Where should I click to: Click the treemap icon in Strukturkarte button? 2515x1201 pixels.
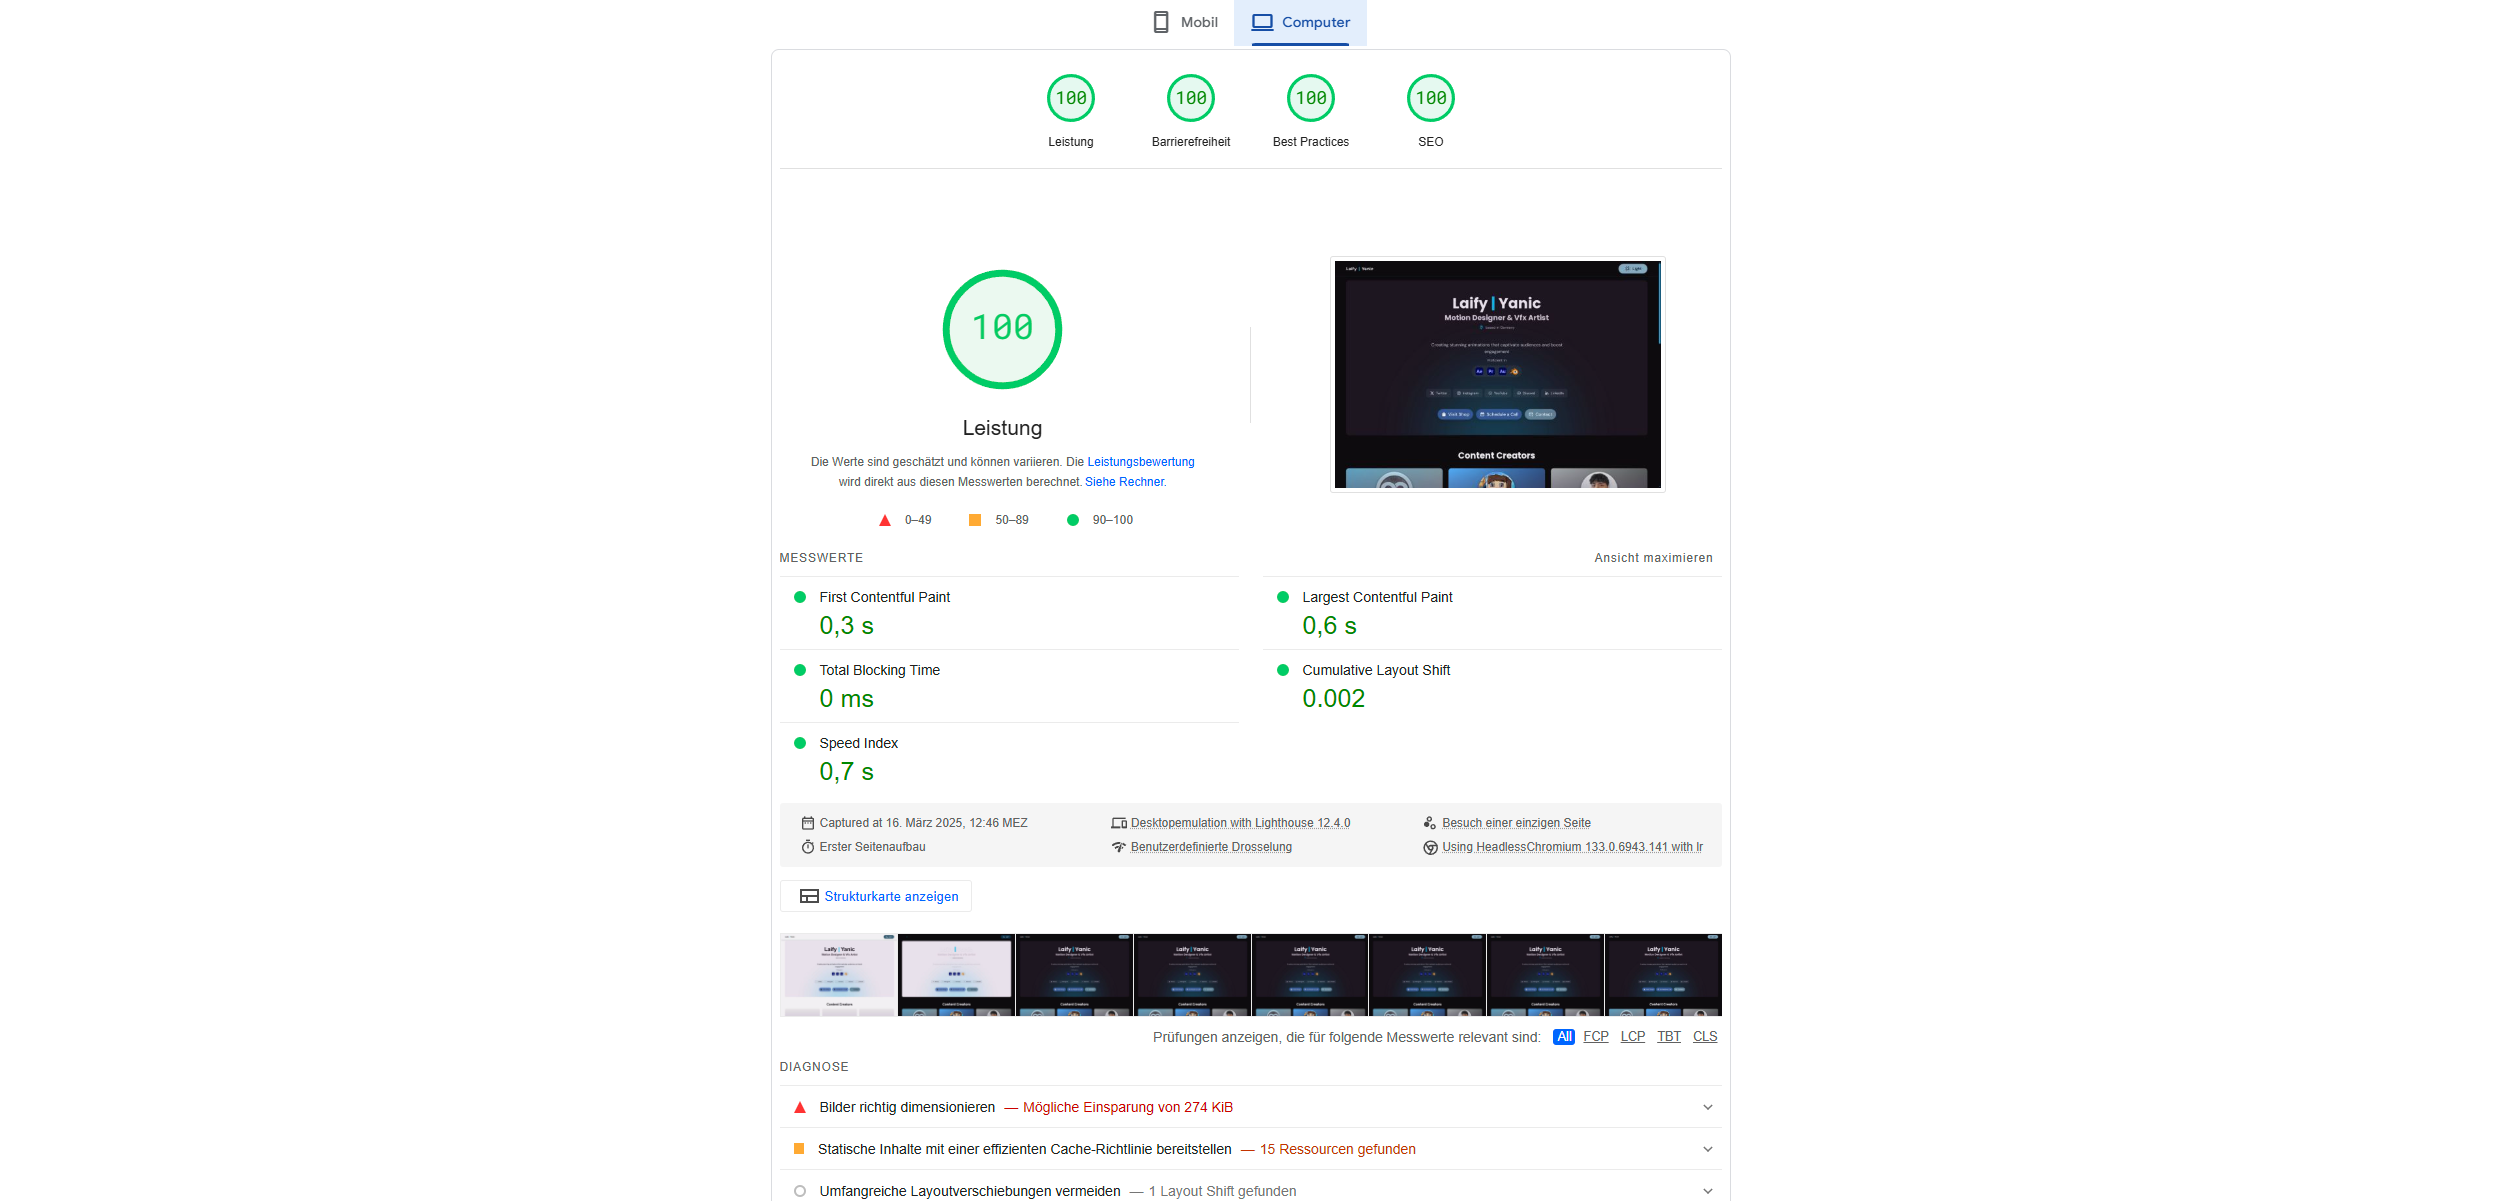click(x=809, y=896)
